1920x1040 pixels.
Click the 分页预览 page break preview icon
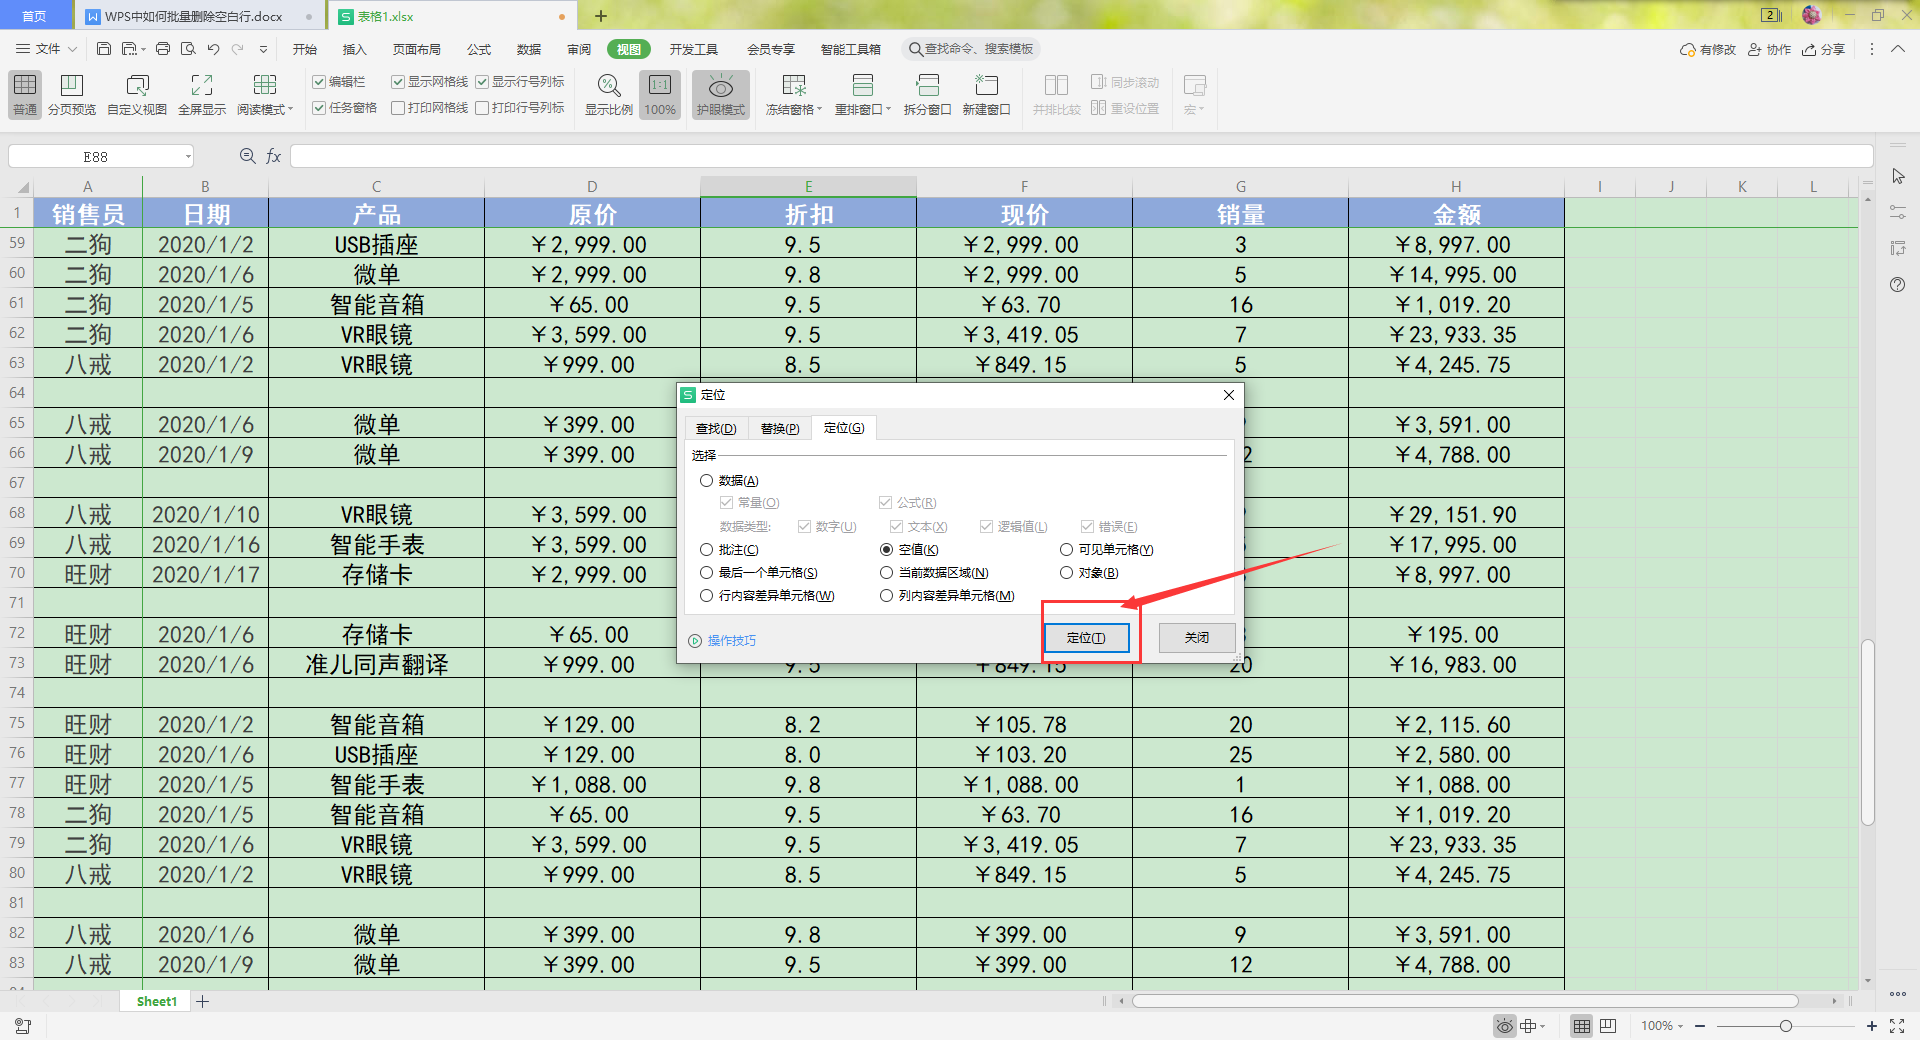point(72,86)
